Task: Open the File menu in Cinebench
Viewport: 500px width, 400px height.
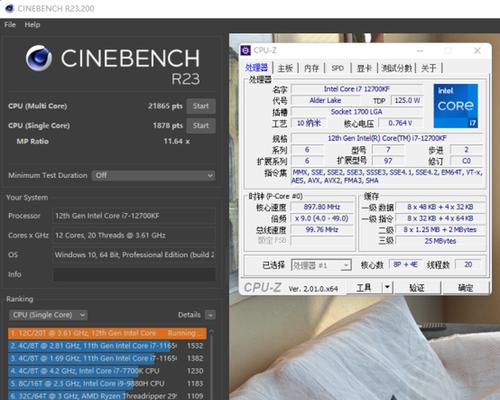Action: (x=10, y=25)
